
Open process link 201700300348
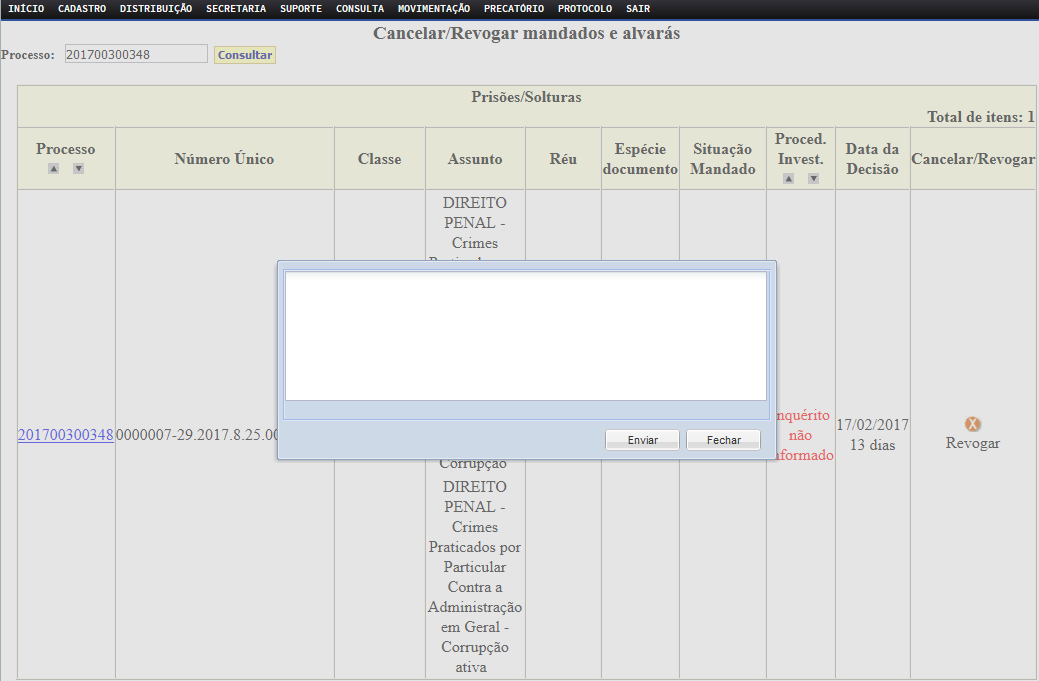[x=65, y=435]
